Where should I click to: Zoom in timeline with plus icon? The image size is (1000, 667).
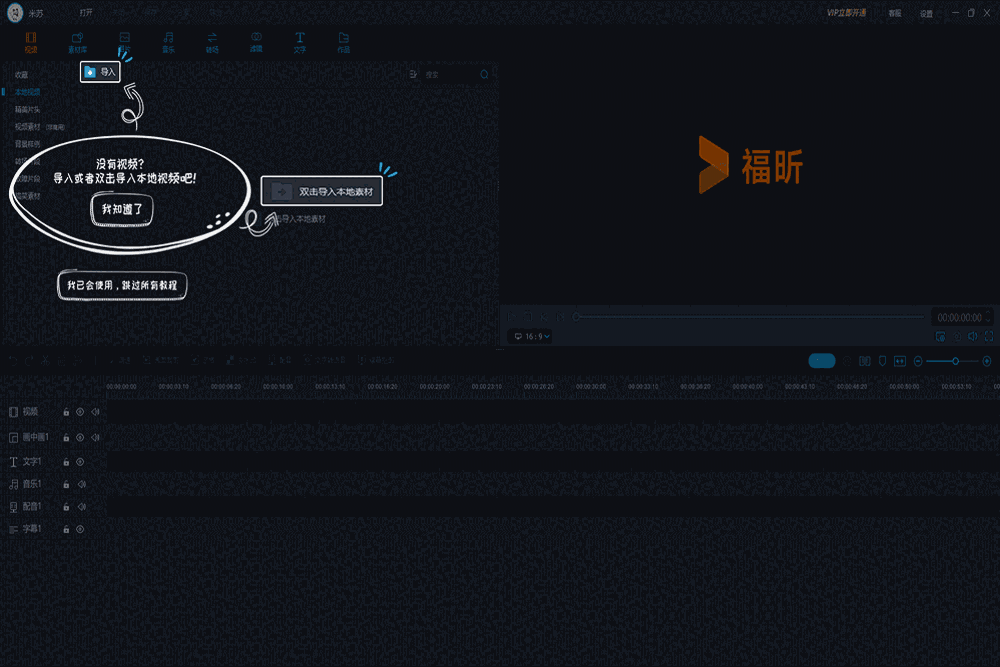987,361
